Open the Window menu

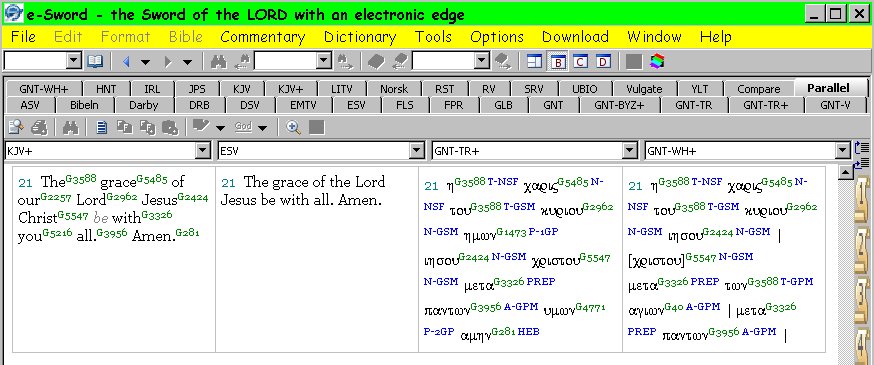(x=654, y=37)
